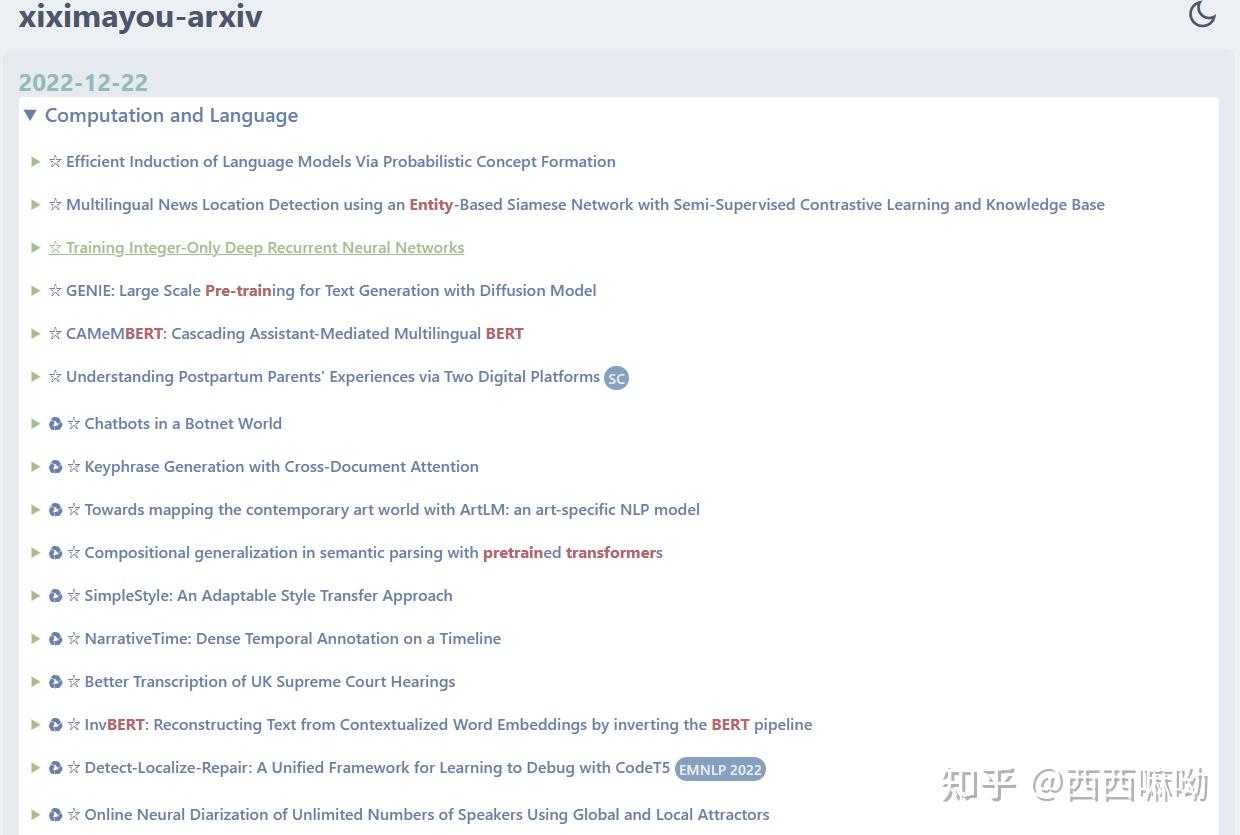Click the EMNLP 2022 badge

click(x=720, y=769)
